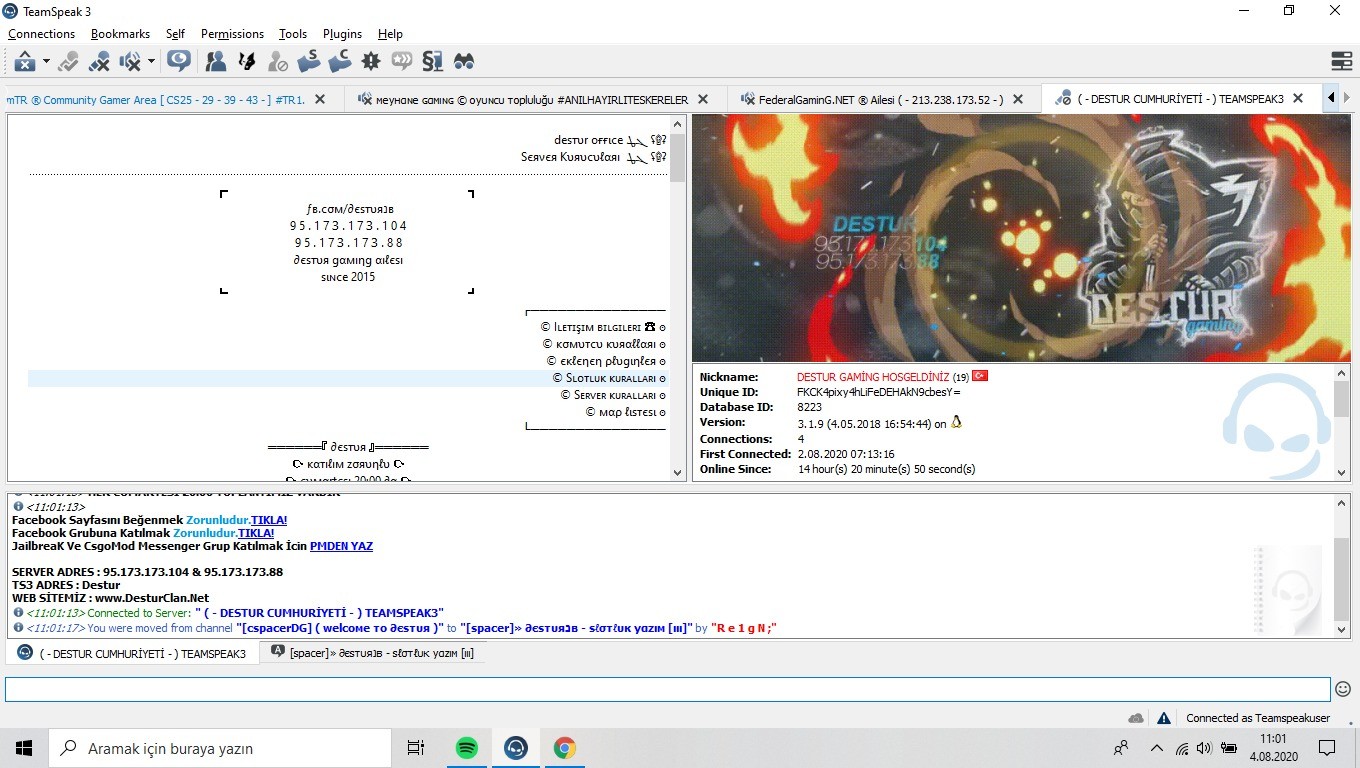Click the speech bubble with eye icon

179,61
